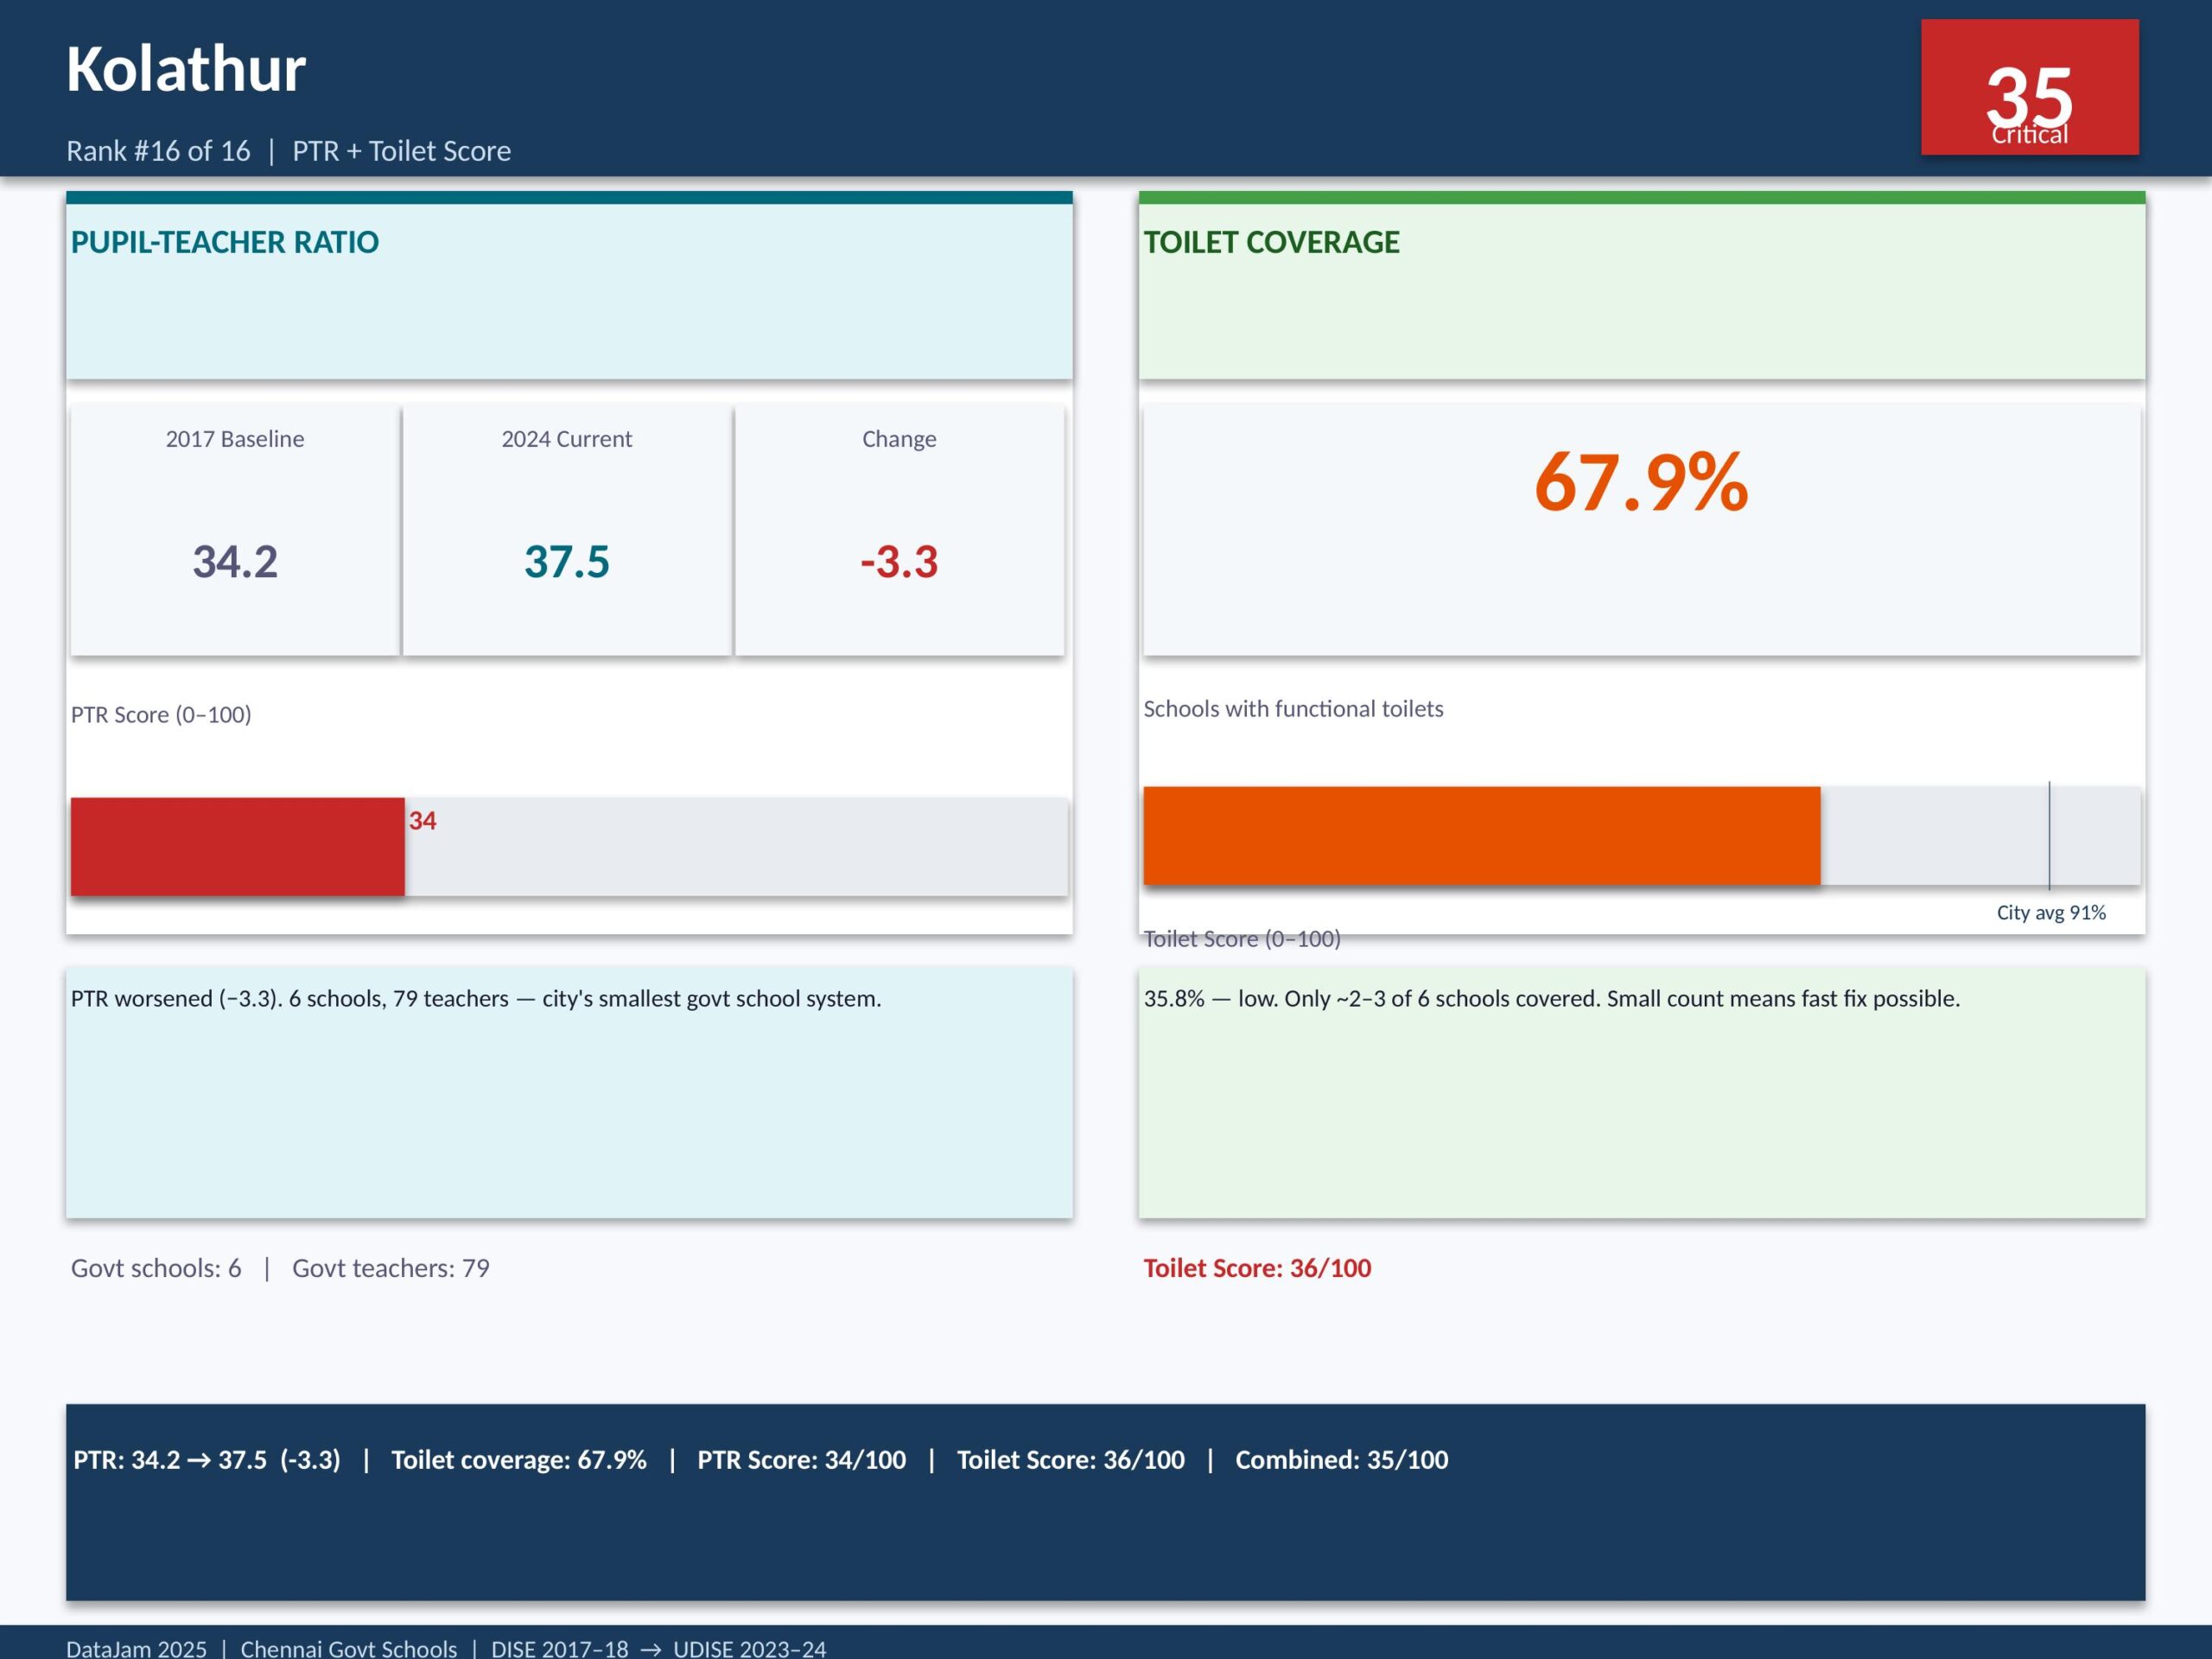Click the PTR Score (0–100) label
Screen dimensions: 2212x1659
point(161,714)
